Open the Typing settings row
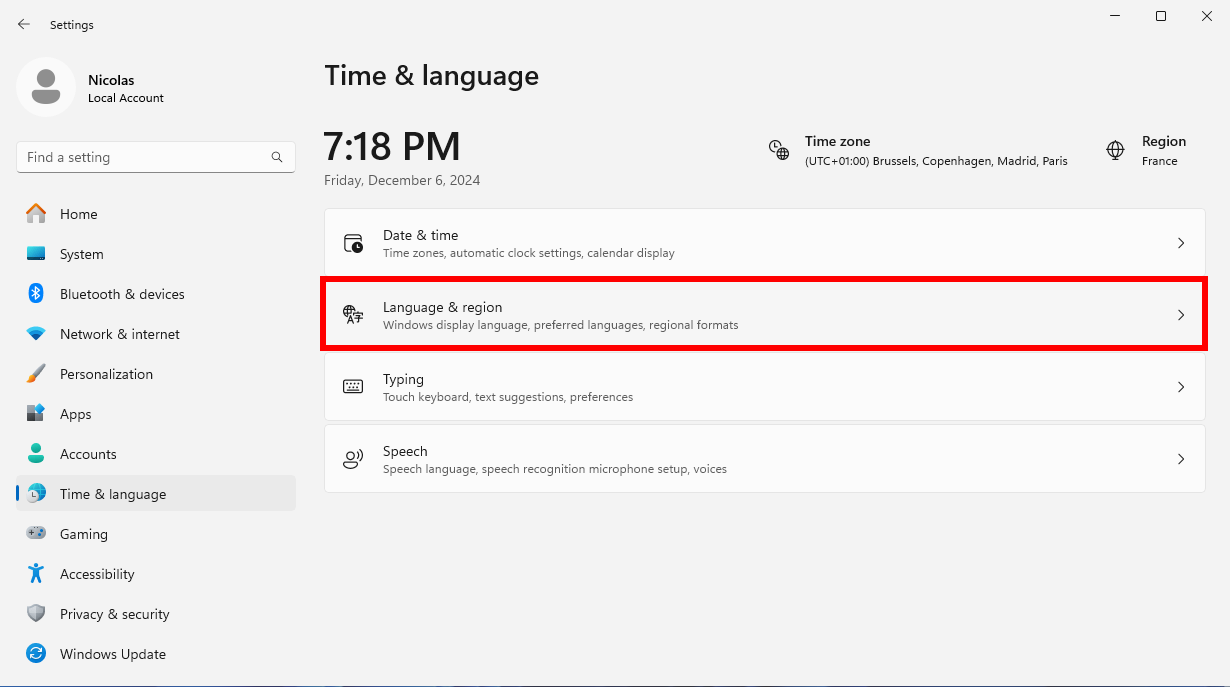This screenshot has width=1230, height=687. click(x=765, y=387)
